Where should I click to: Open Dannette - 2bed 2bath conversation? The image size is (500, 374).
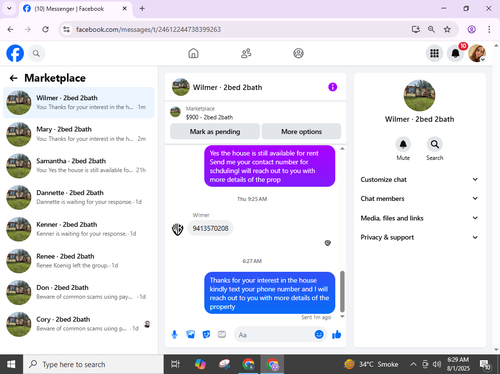79,197
